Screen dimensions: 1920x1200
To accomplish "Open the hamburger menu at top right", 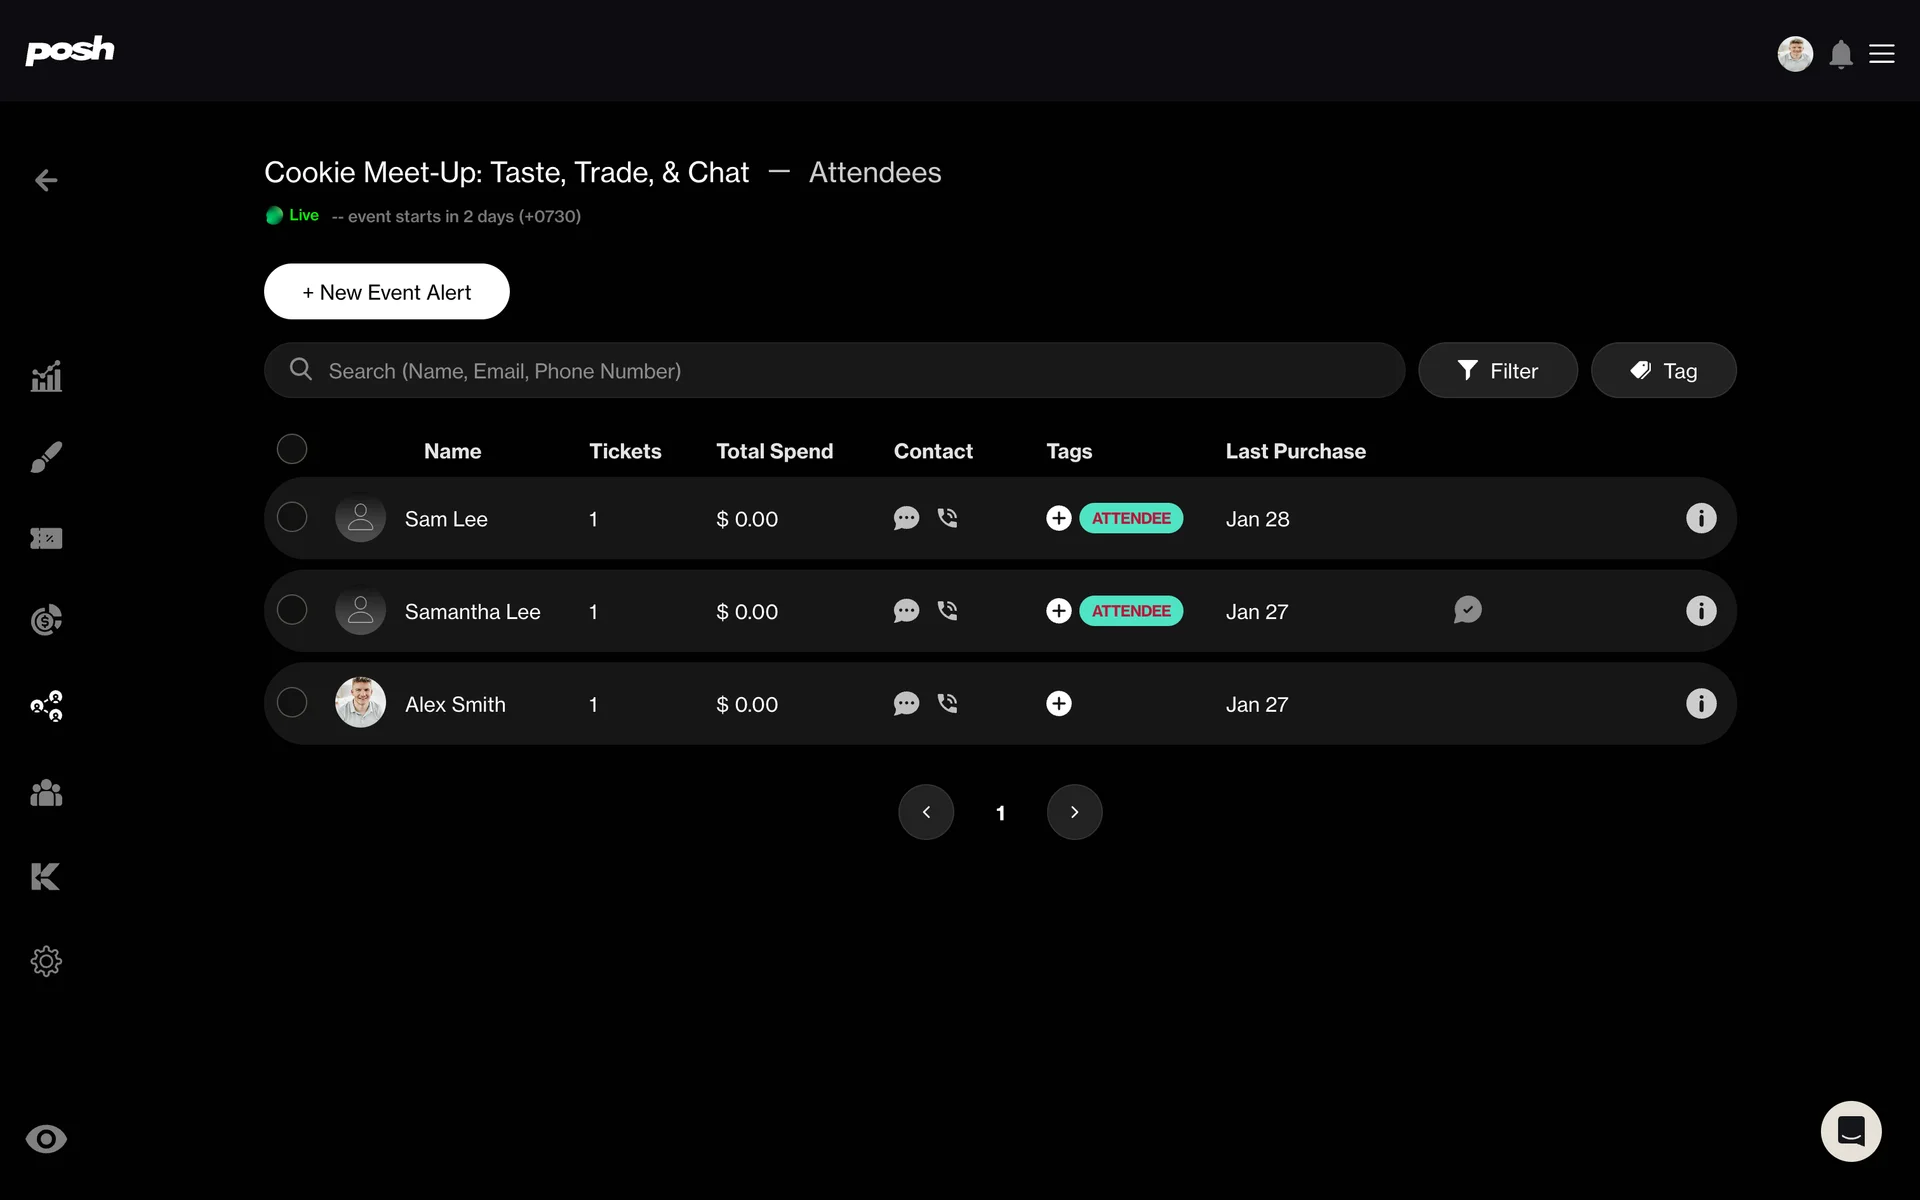I will click(x=1881, y=54).
